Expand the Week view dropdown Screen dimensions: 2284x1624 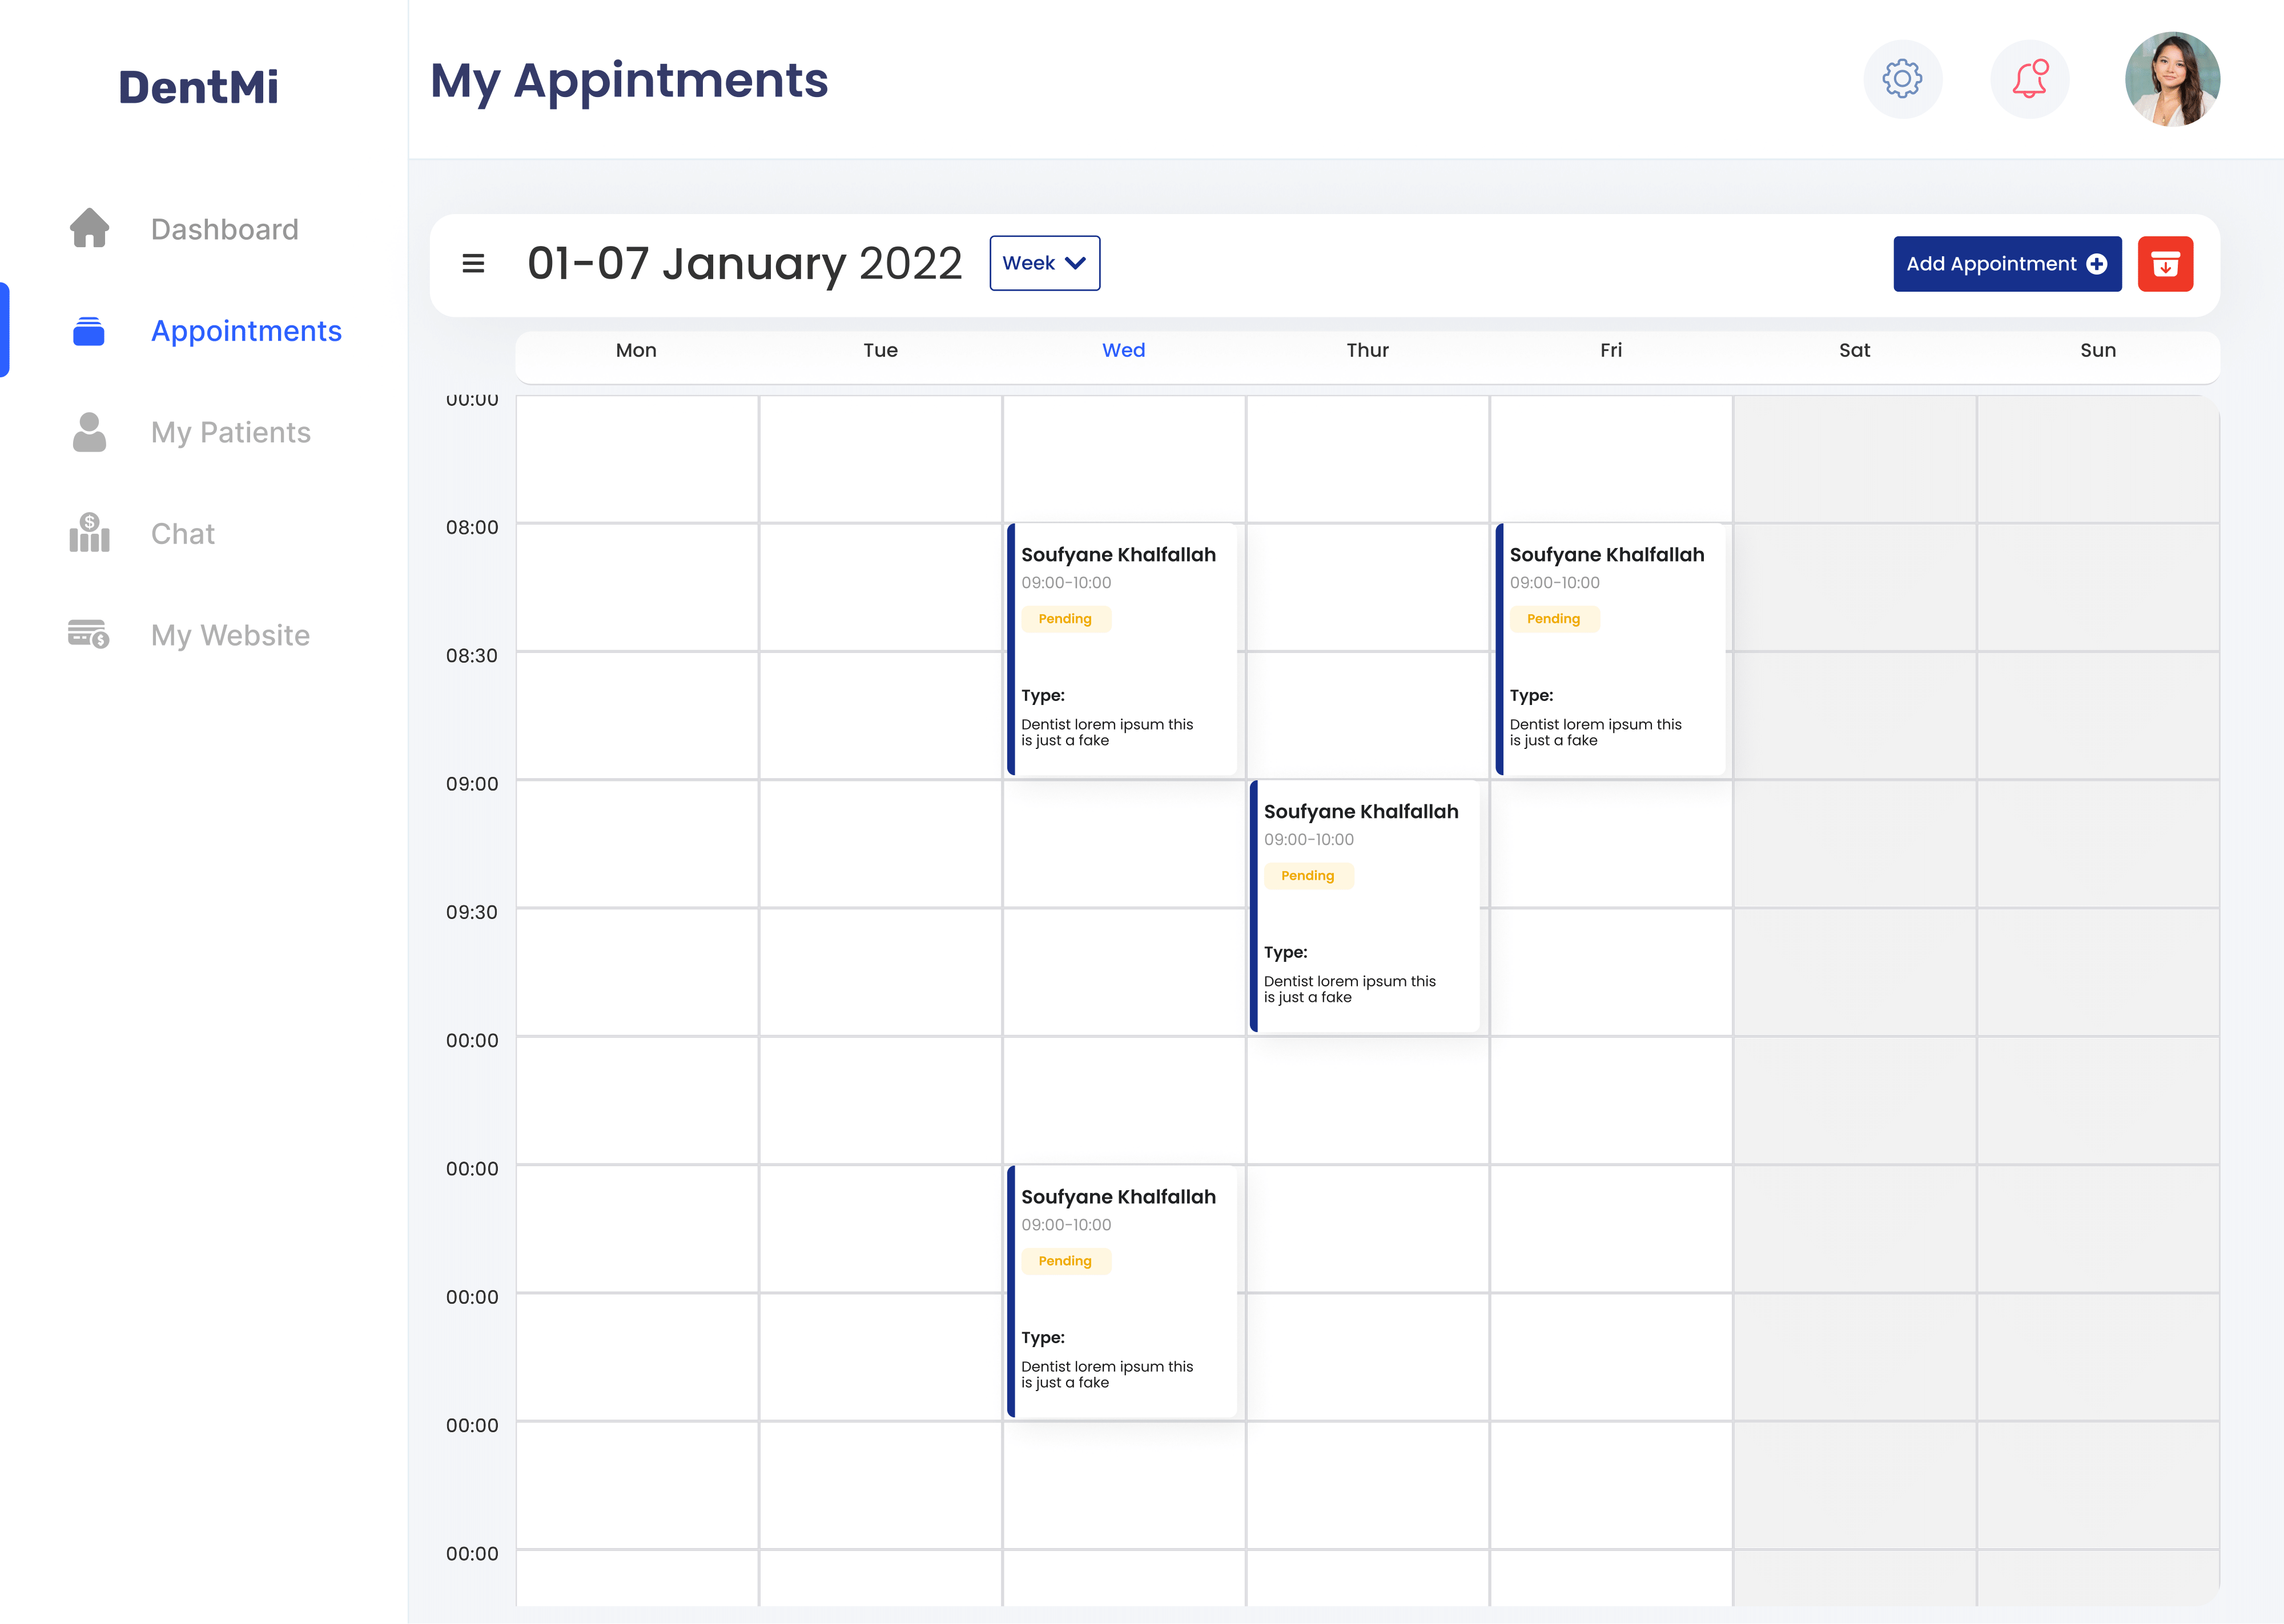[1044, 263]
